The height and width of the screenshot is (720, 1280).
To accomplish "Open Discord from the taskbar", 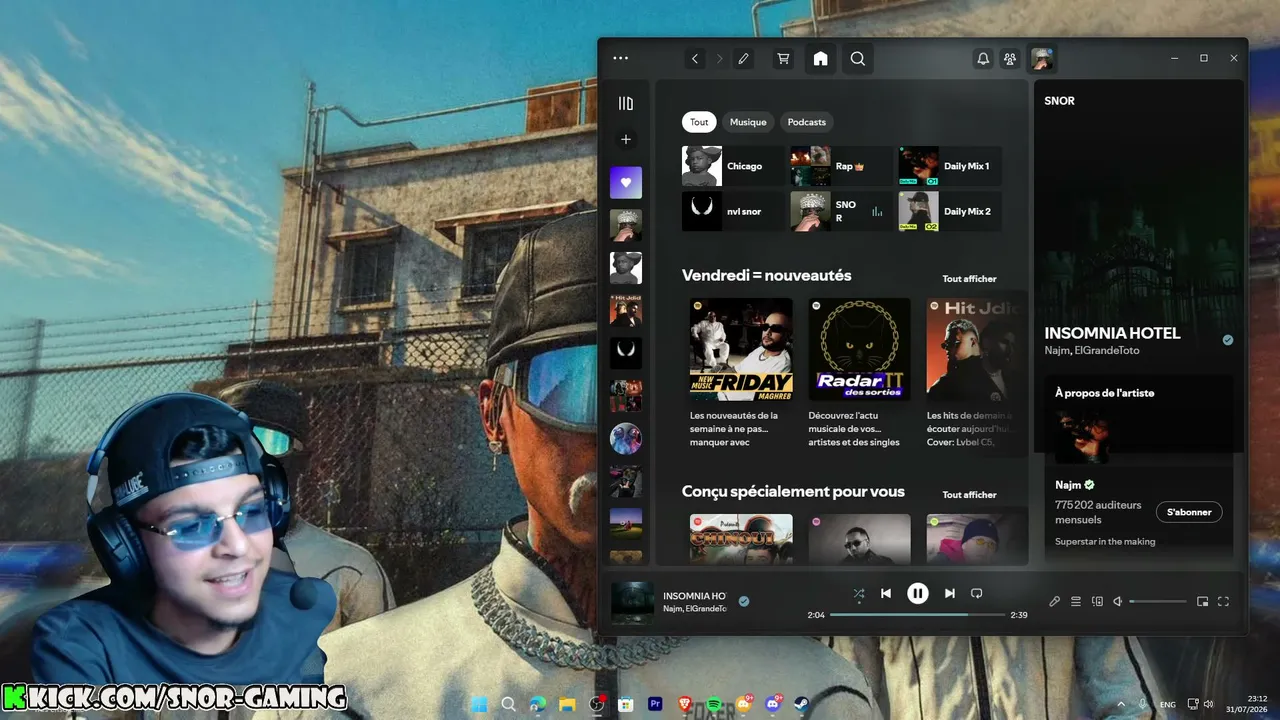I will pos(773,704).
